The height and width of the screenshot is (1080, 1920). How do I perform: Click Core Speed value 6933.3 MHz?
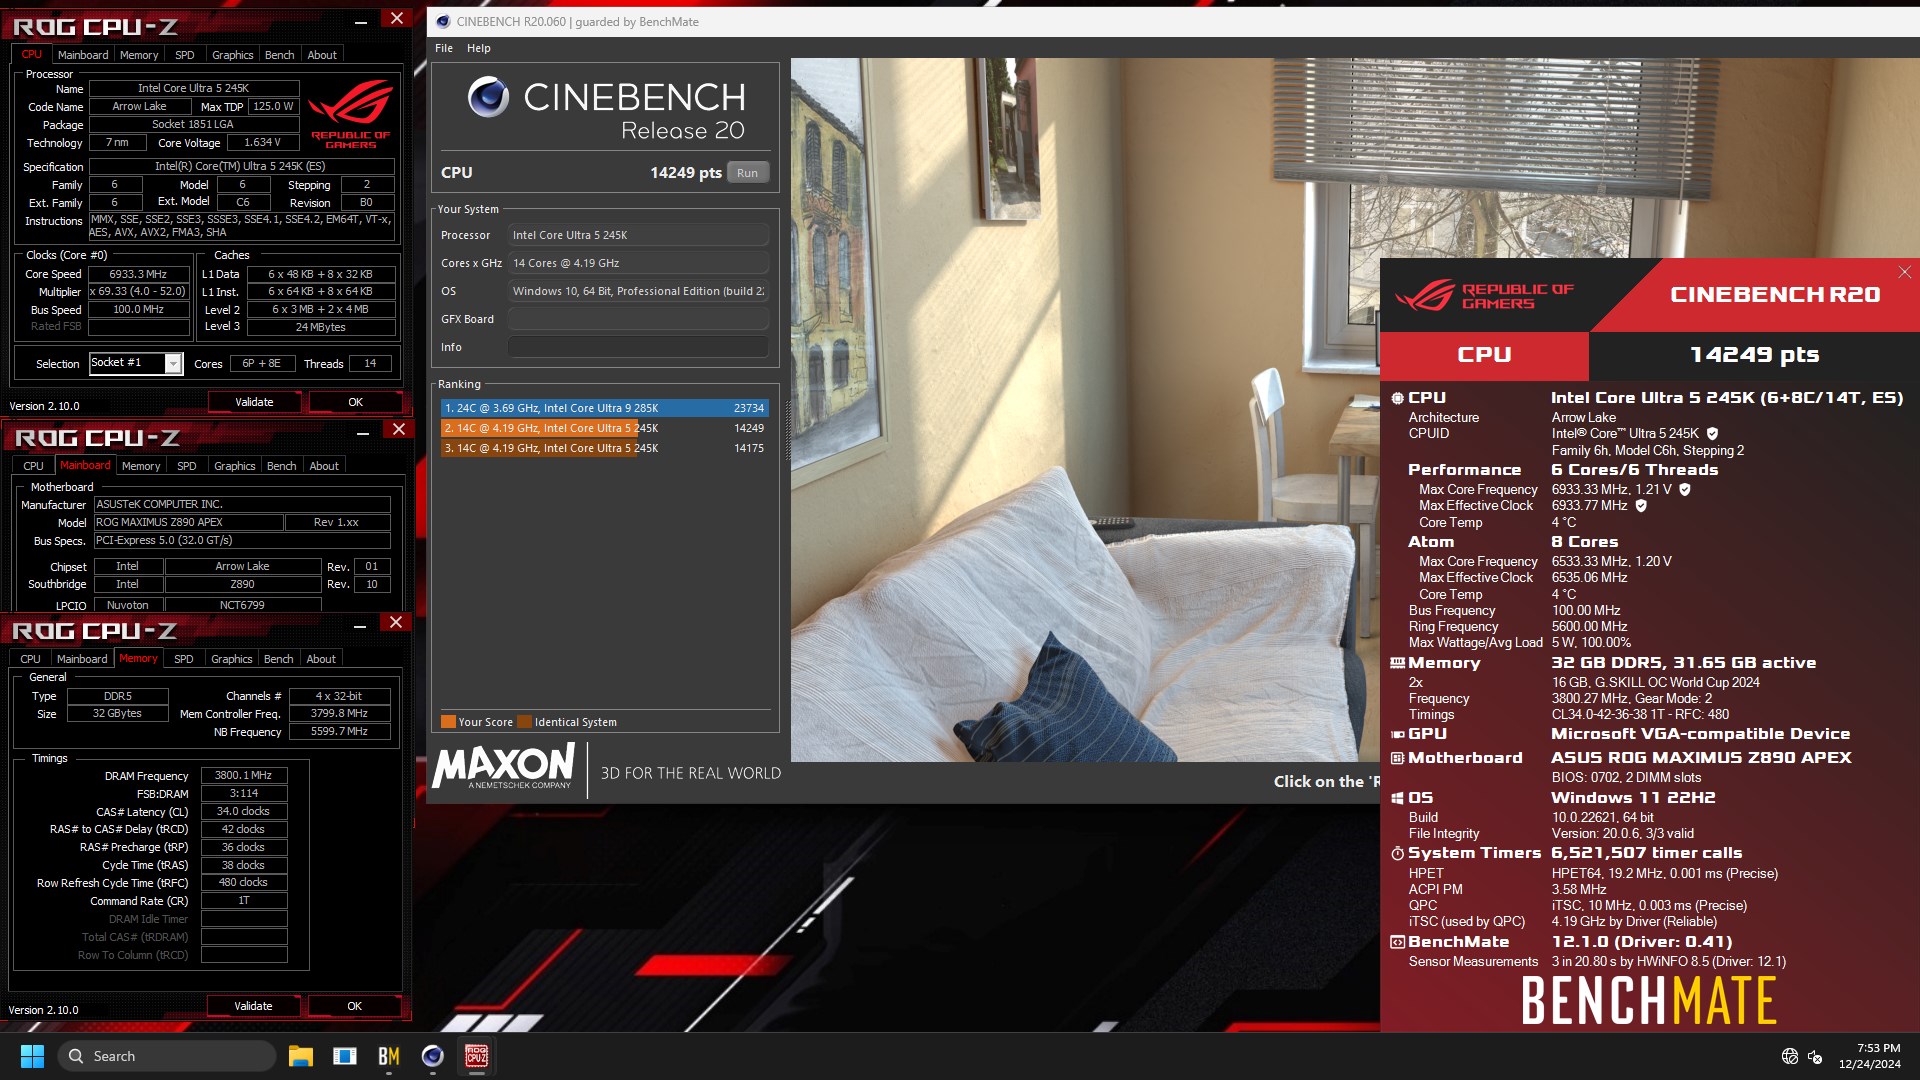coord(139,274)
